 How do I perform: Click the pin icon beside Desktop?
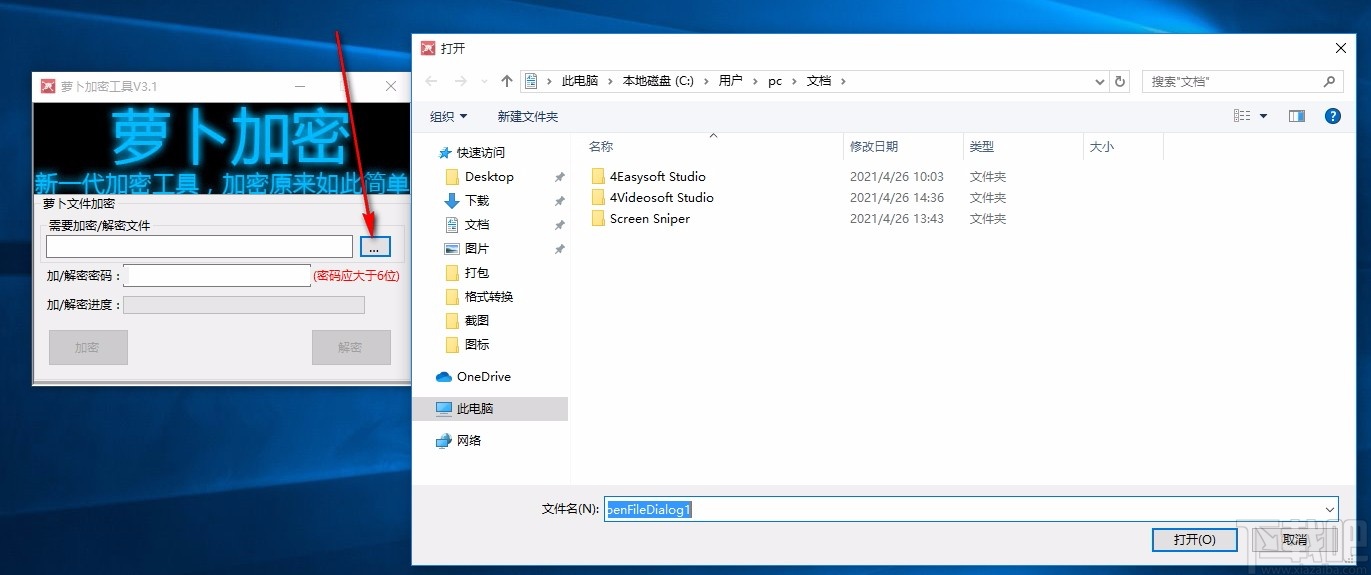559,176
